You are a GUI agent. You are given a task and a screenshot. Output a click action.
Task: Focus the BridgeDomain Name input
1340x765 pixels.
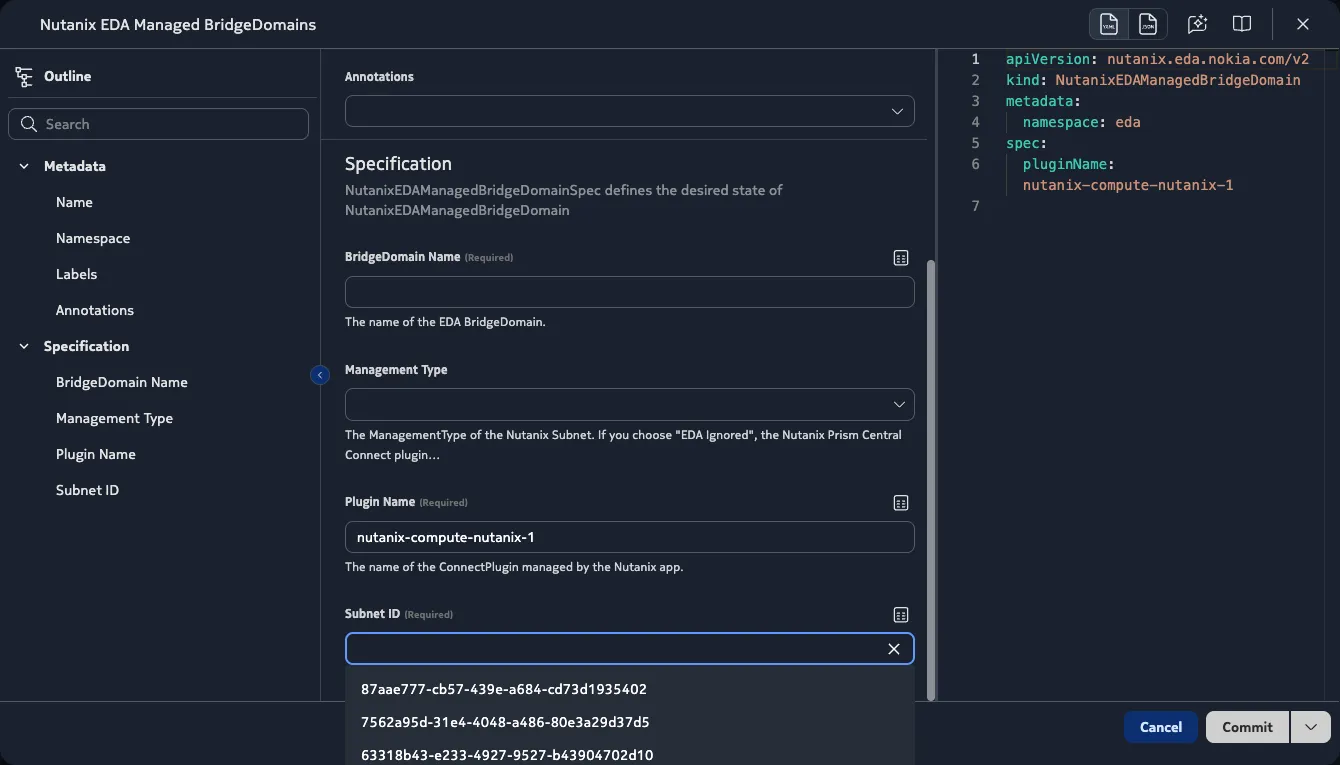(630, 292)
